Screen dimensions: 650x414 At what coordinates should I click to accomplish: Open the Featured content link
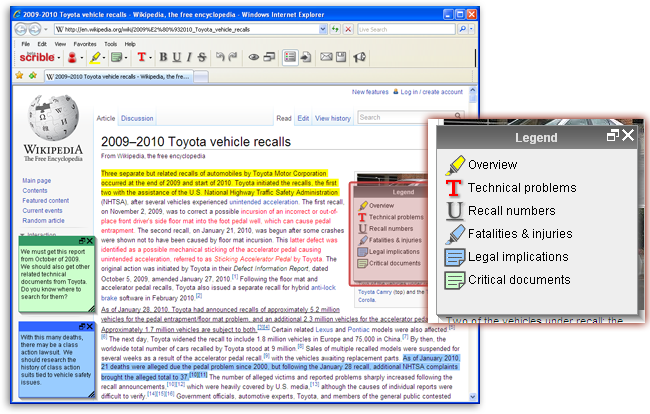point(46,201)
